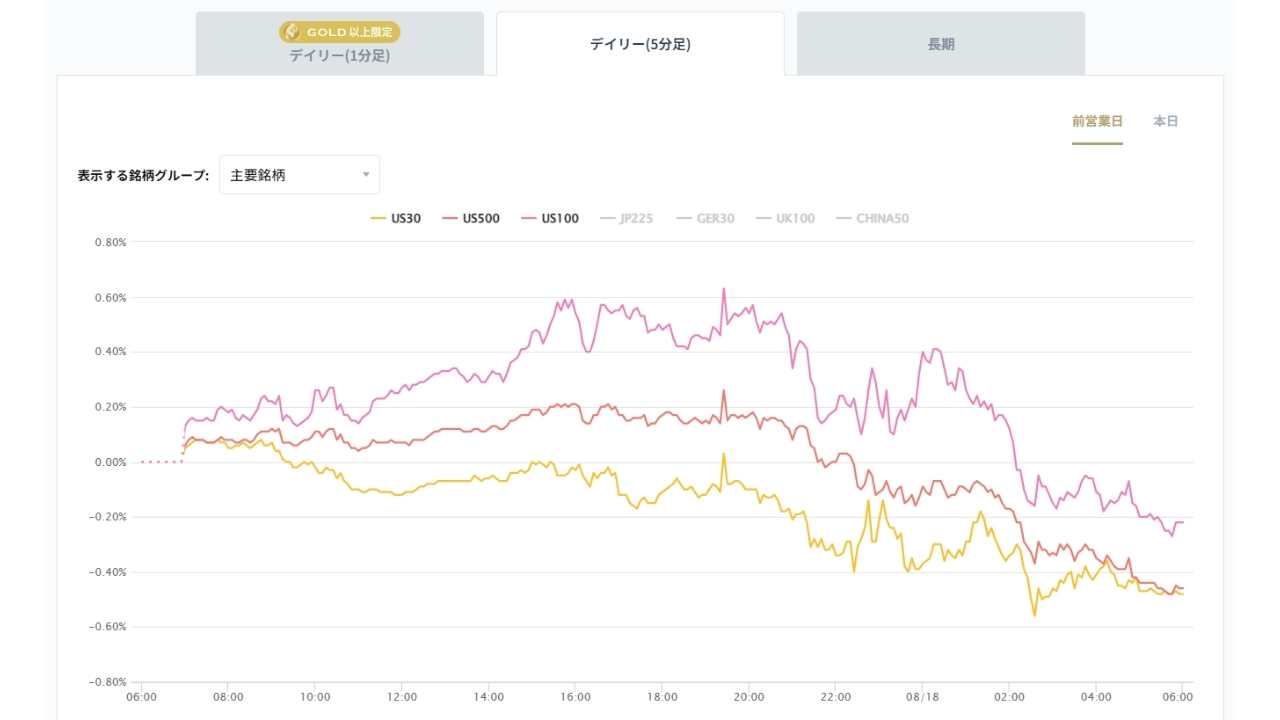Click the -0.60% y-axis label
Viewport: 1280px width, 720px height.
108,627
